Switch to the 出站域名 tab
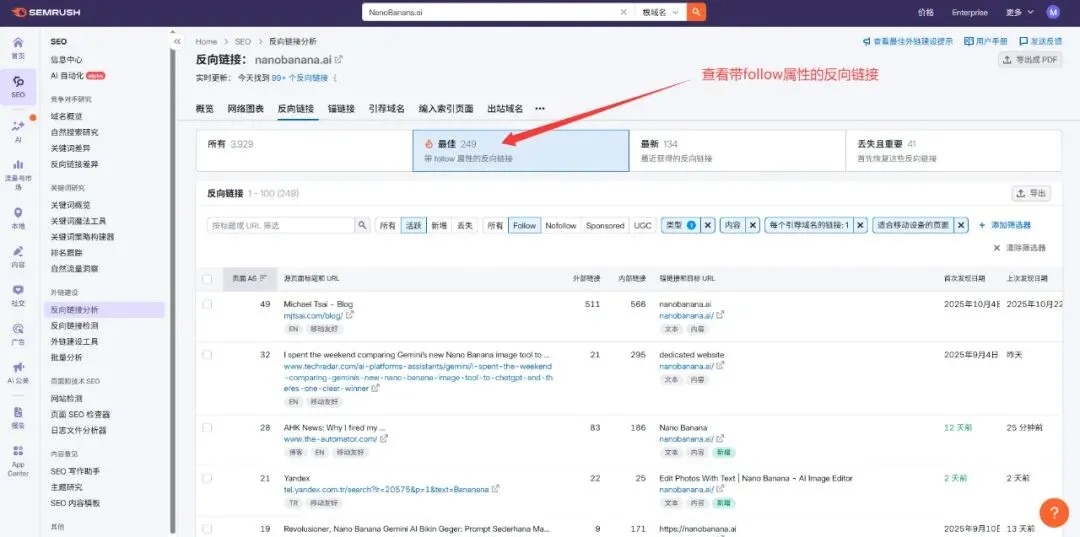This screenshot has height=537, width=1080. pos(505,109)
